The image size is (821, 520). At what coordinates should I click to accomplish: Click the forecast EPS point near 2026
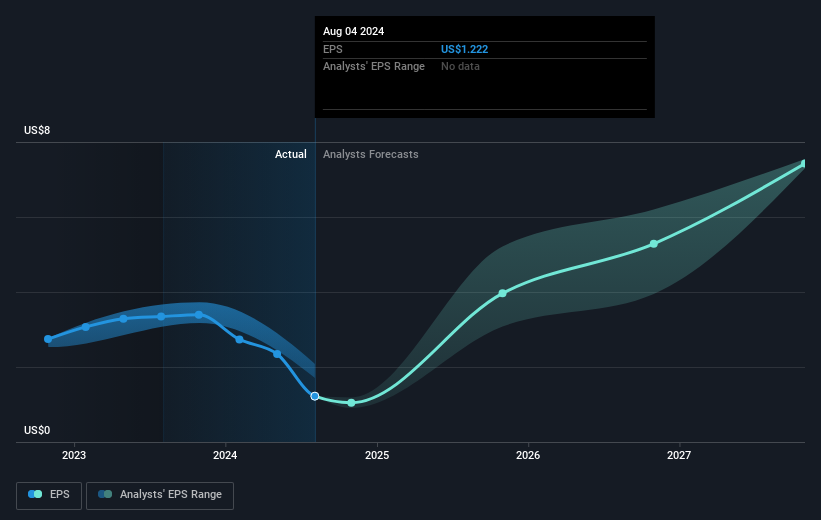click(503, 293)
